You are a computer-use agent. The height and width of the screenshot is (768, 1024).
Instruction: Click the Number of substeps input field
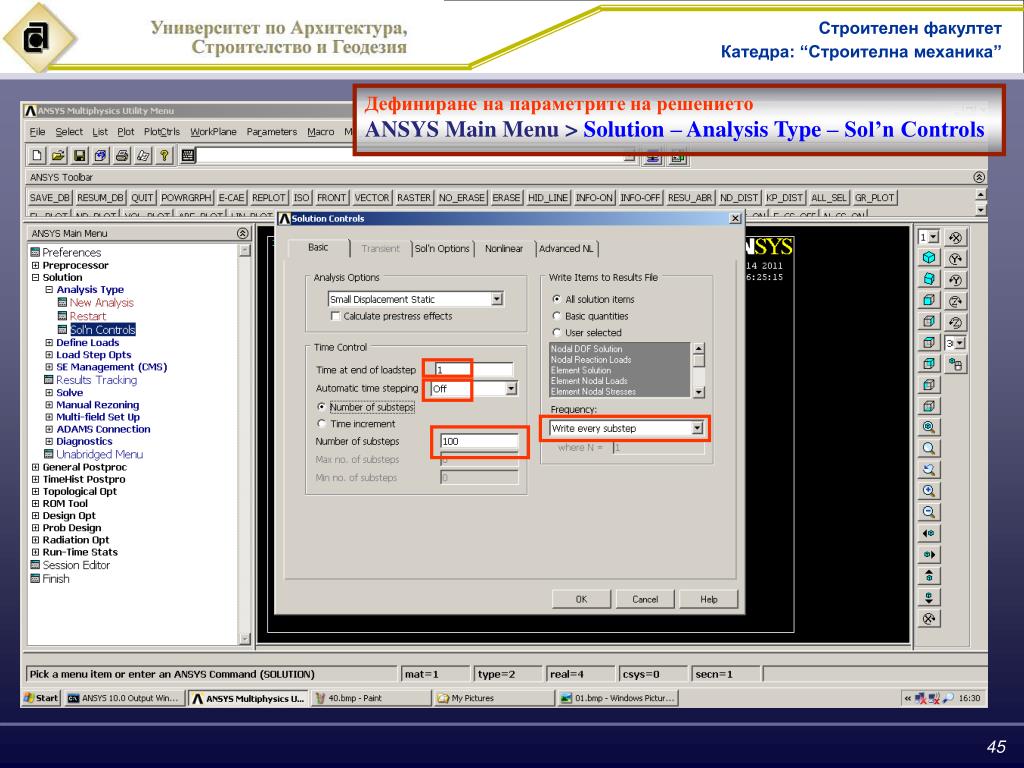(479, 441)
